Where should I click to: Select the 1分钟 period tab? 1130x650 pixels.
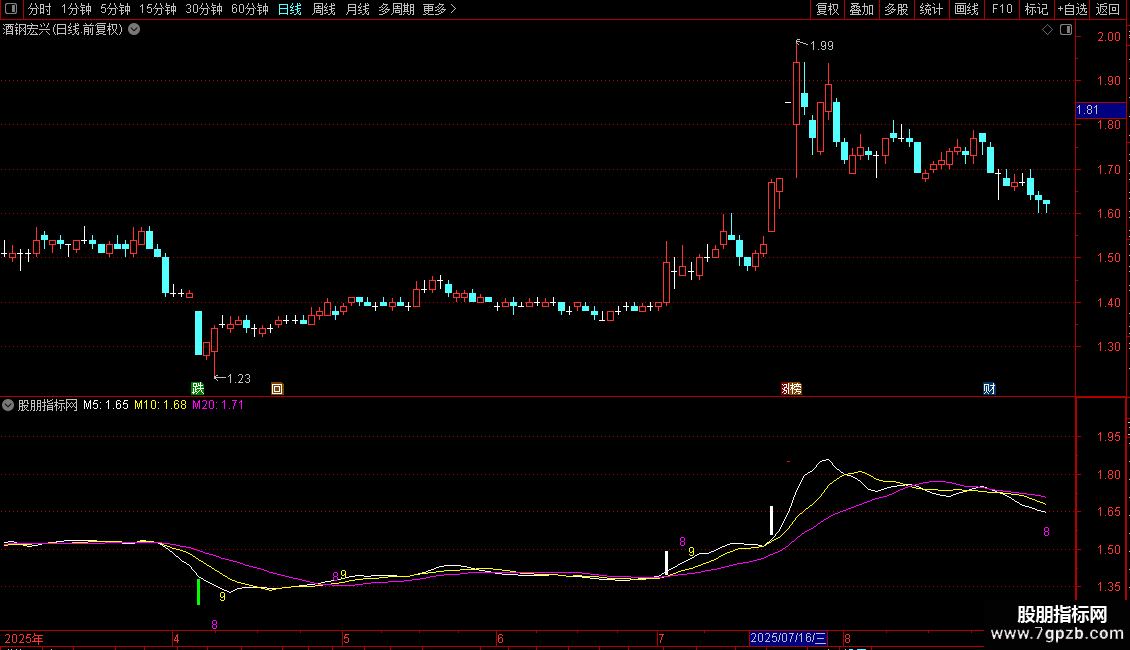(x=76, y=9)
